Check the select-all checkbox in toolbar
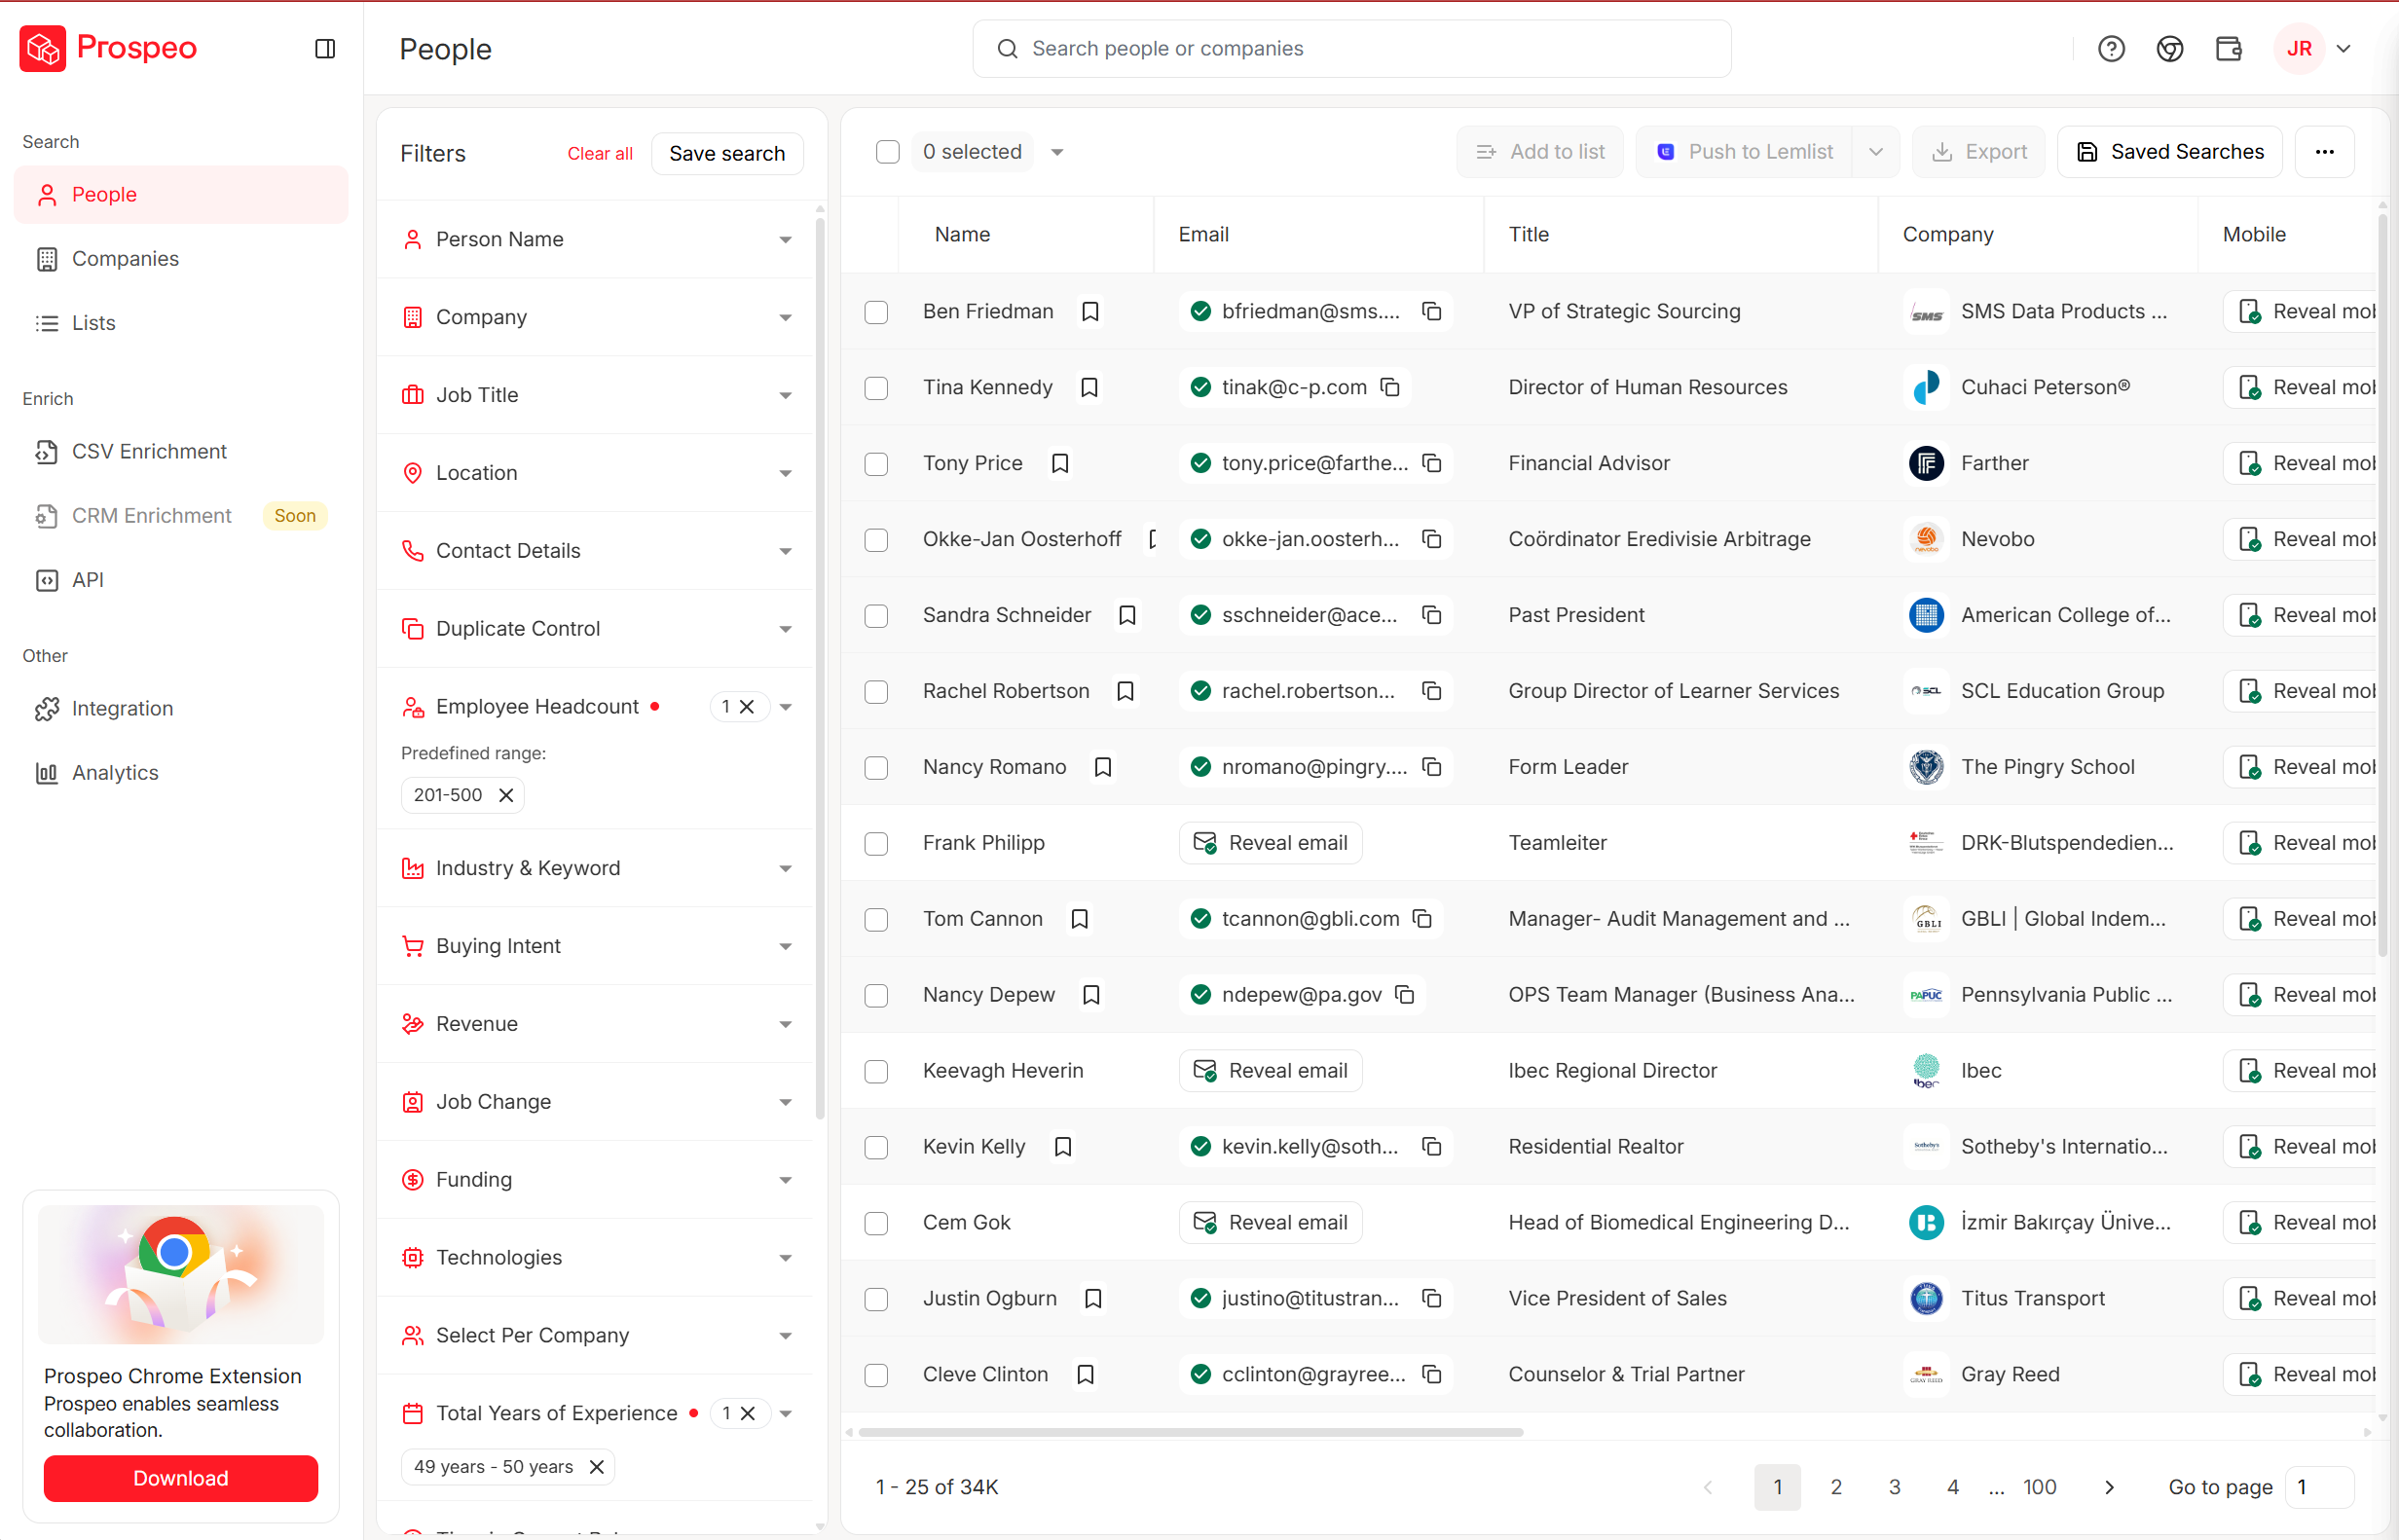Screen dimensions: 2399x1540 pyautogui.click(x=887, y=152)
